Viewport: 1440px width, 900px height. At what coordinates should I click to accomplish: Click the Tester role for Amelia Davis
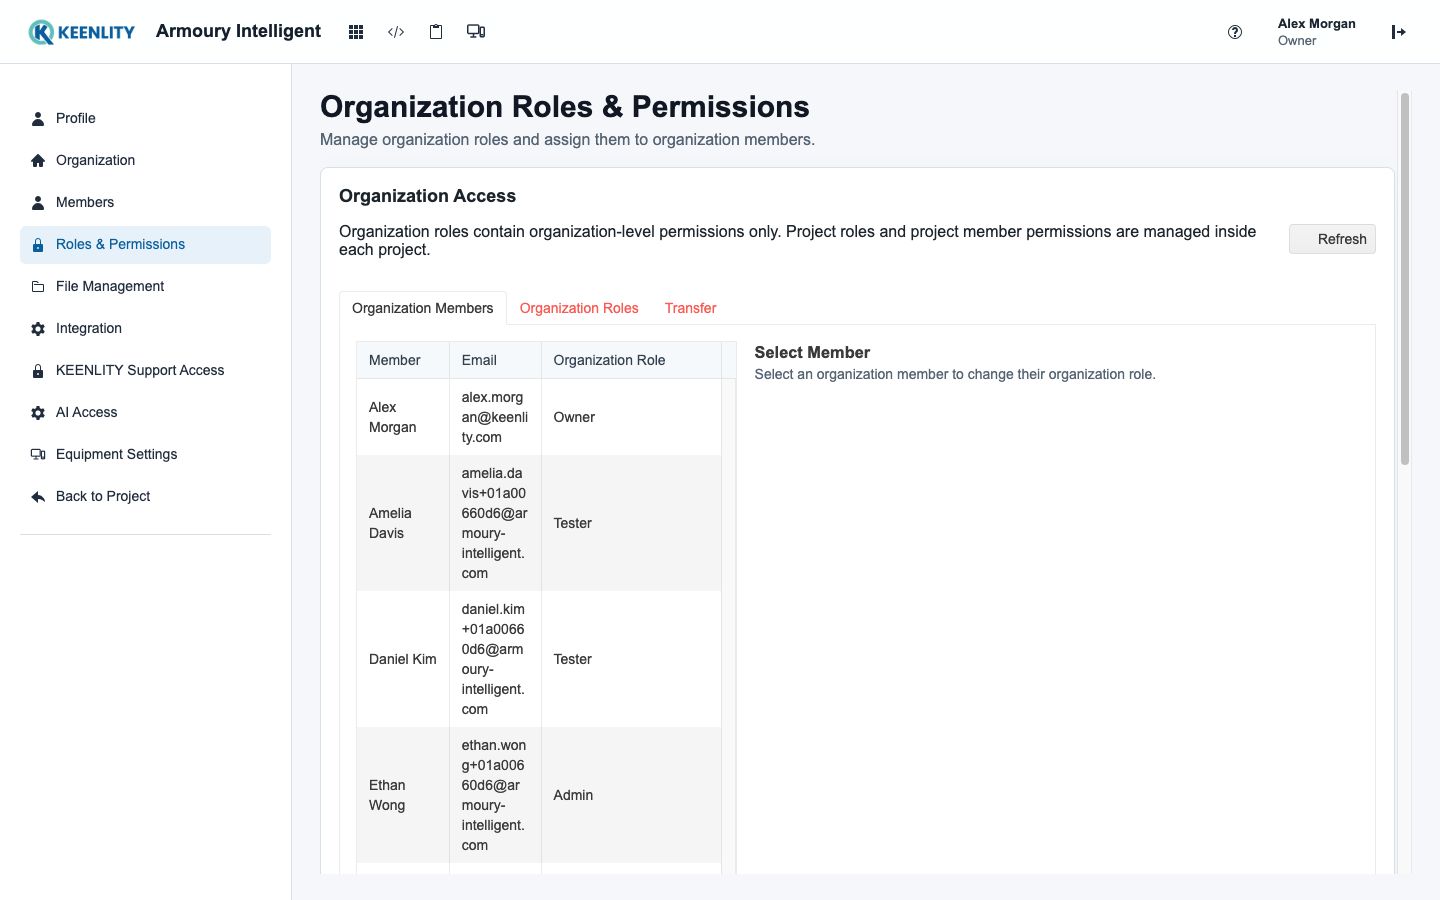click(631, 523)
